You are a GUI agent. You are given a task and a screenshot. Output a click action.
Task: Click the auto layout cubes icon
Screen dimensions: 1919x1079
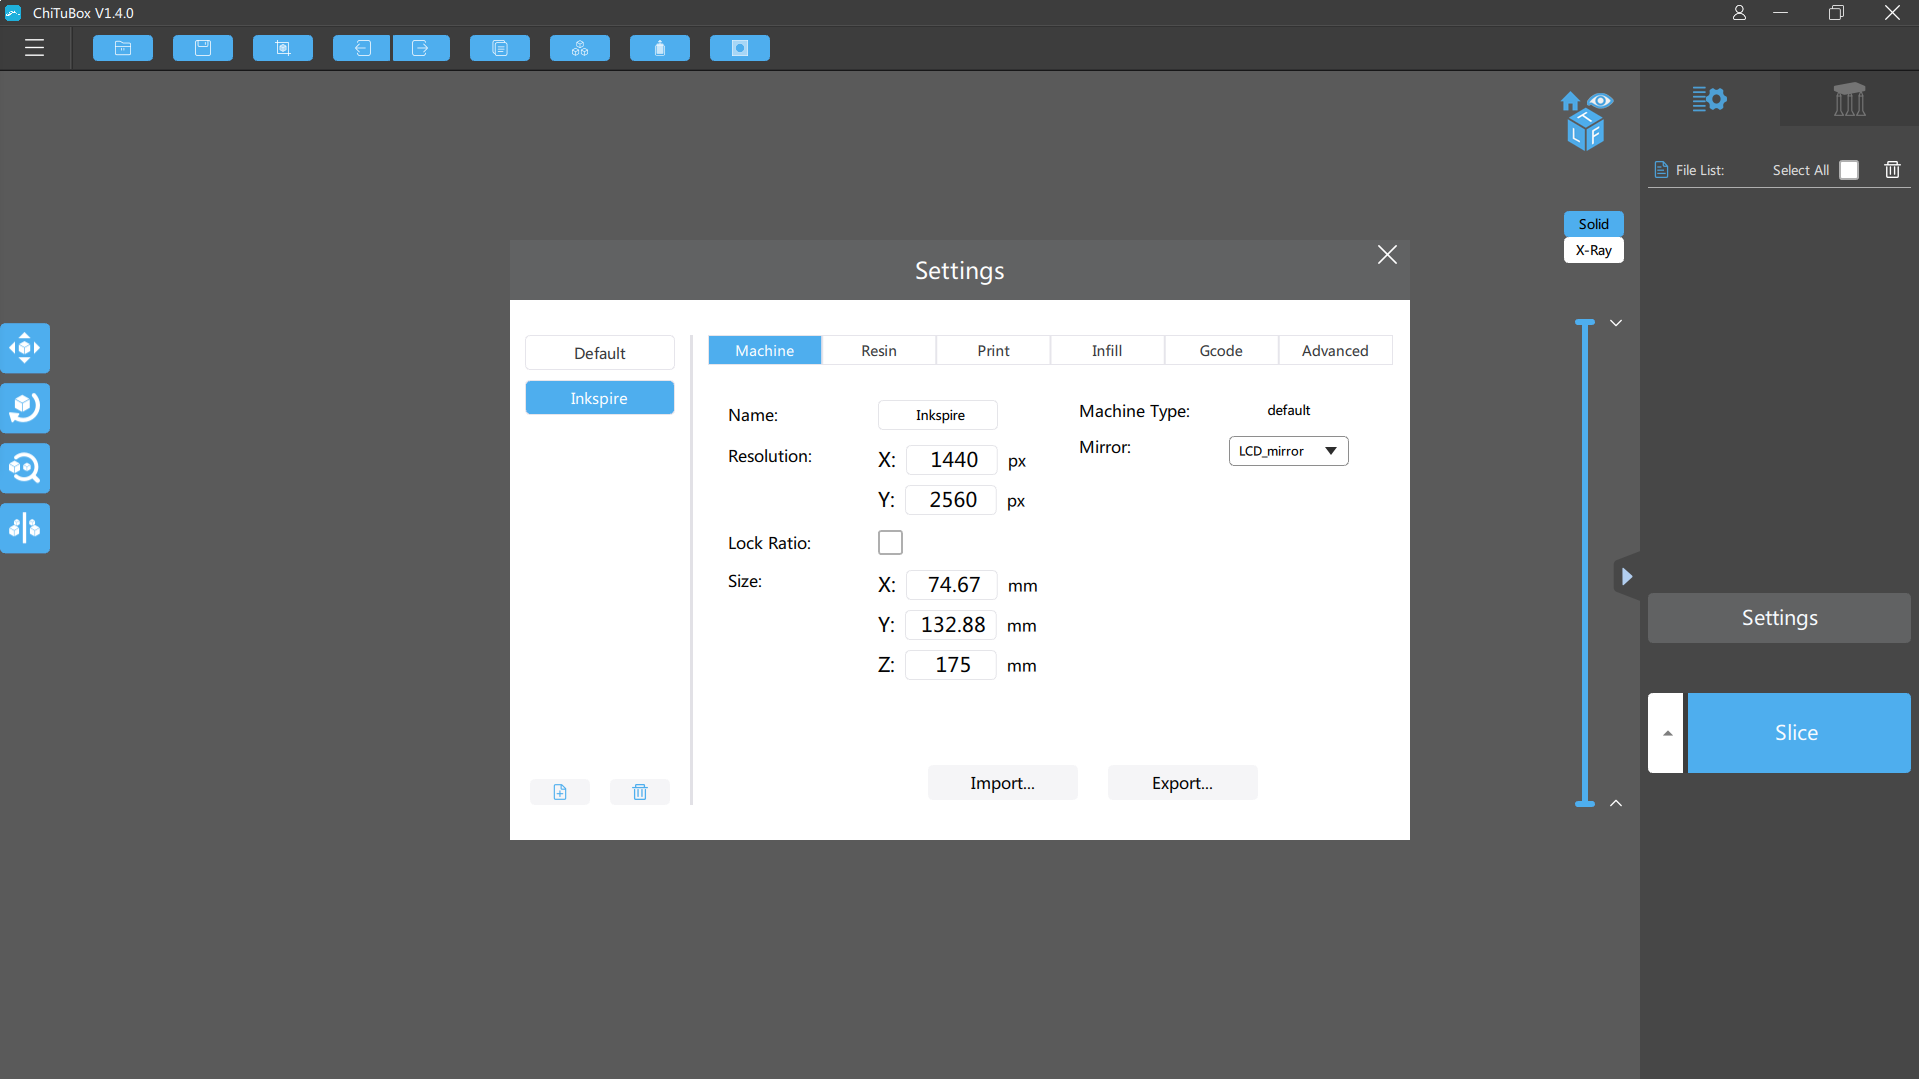coord(580,48)
